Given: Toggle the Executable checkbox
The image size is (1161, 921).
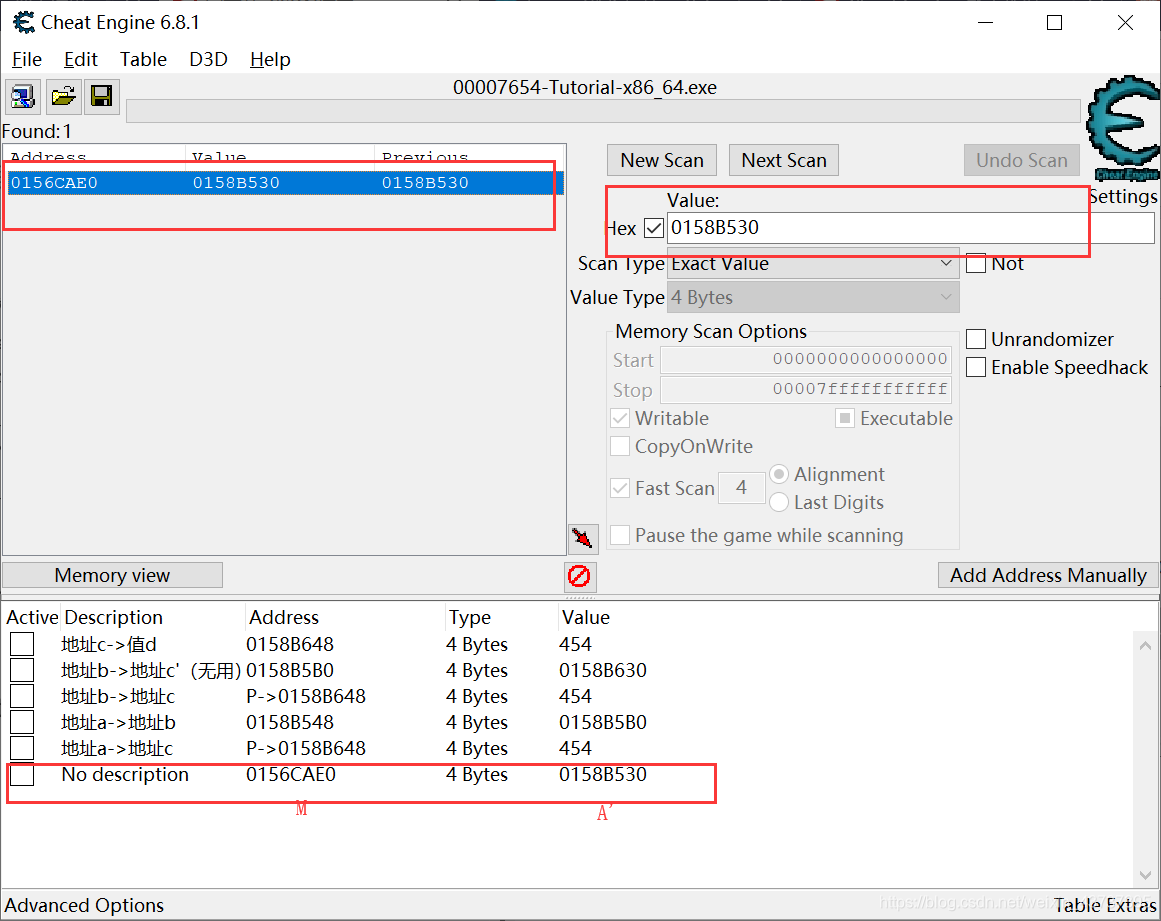Looking at the screenshot, I should tap(845, 418).
